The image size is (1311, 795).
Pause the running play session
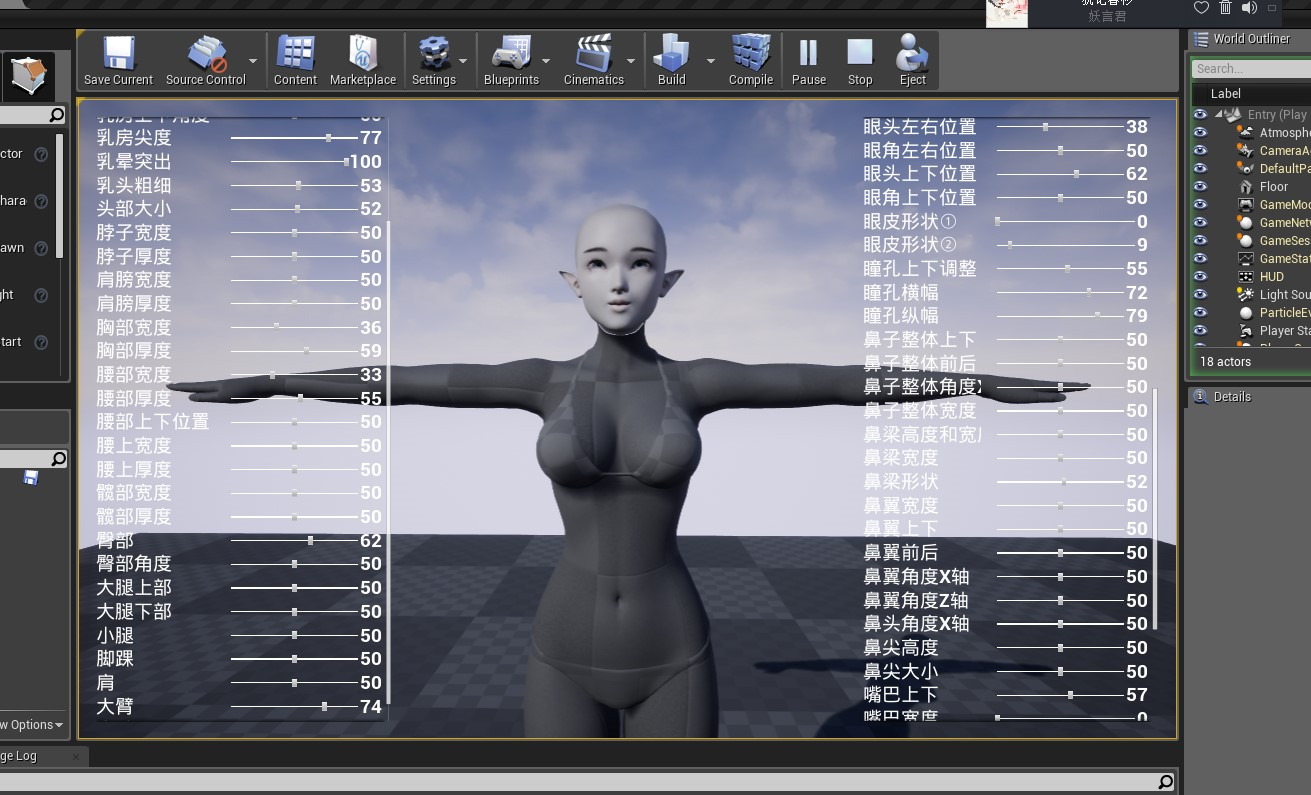tap(808, 60)
